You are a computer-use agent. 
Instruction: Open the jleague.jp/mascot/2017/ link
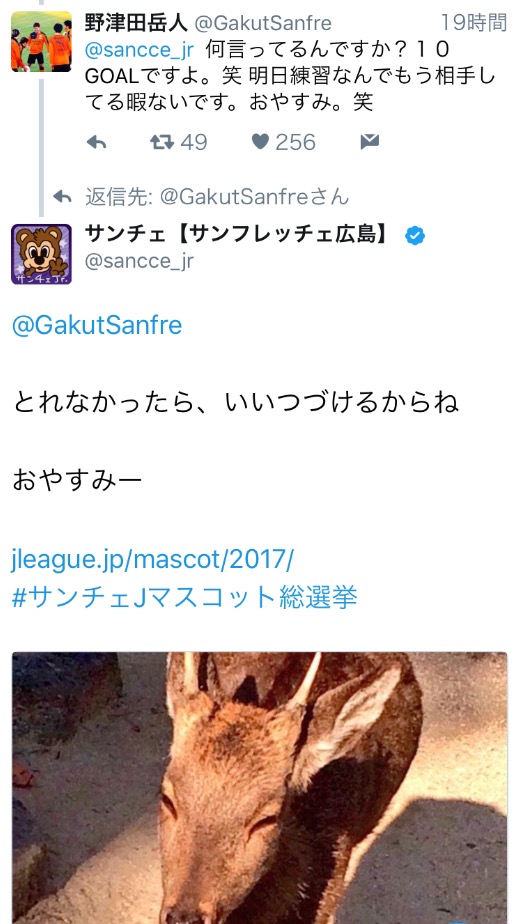[x=152, y=559]
